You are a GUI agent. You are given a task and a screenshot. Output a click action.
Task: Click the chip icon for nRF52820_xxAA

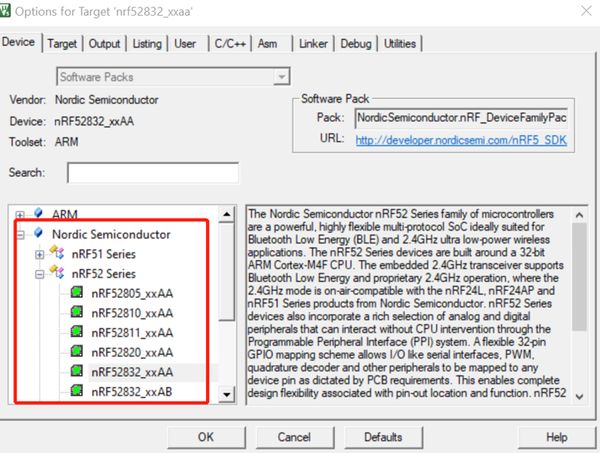tap(77, 351)
